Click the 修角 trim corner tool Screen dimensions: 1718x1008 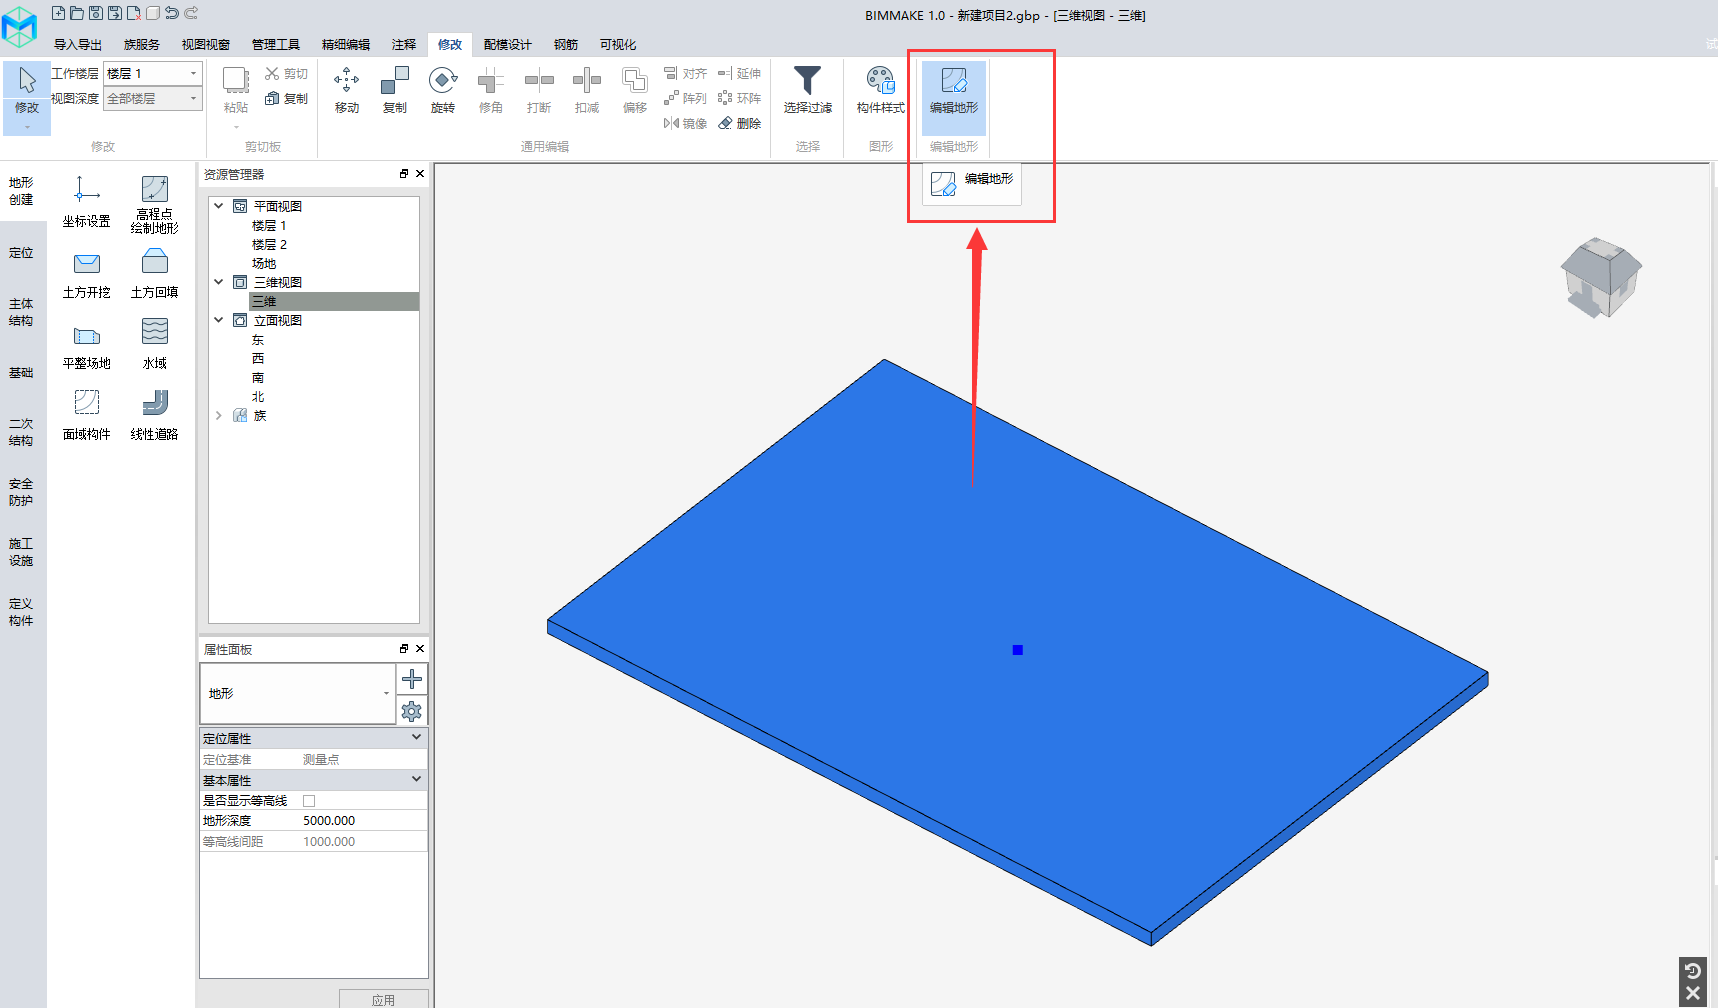491,90
